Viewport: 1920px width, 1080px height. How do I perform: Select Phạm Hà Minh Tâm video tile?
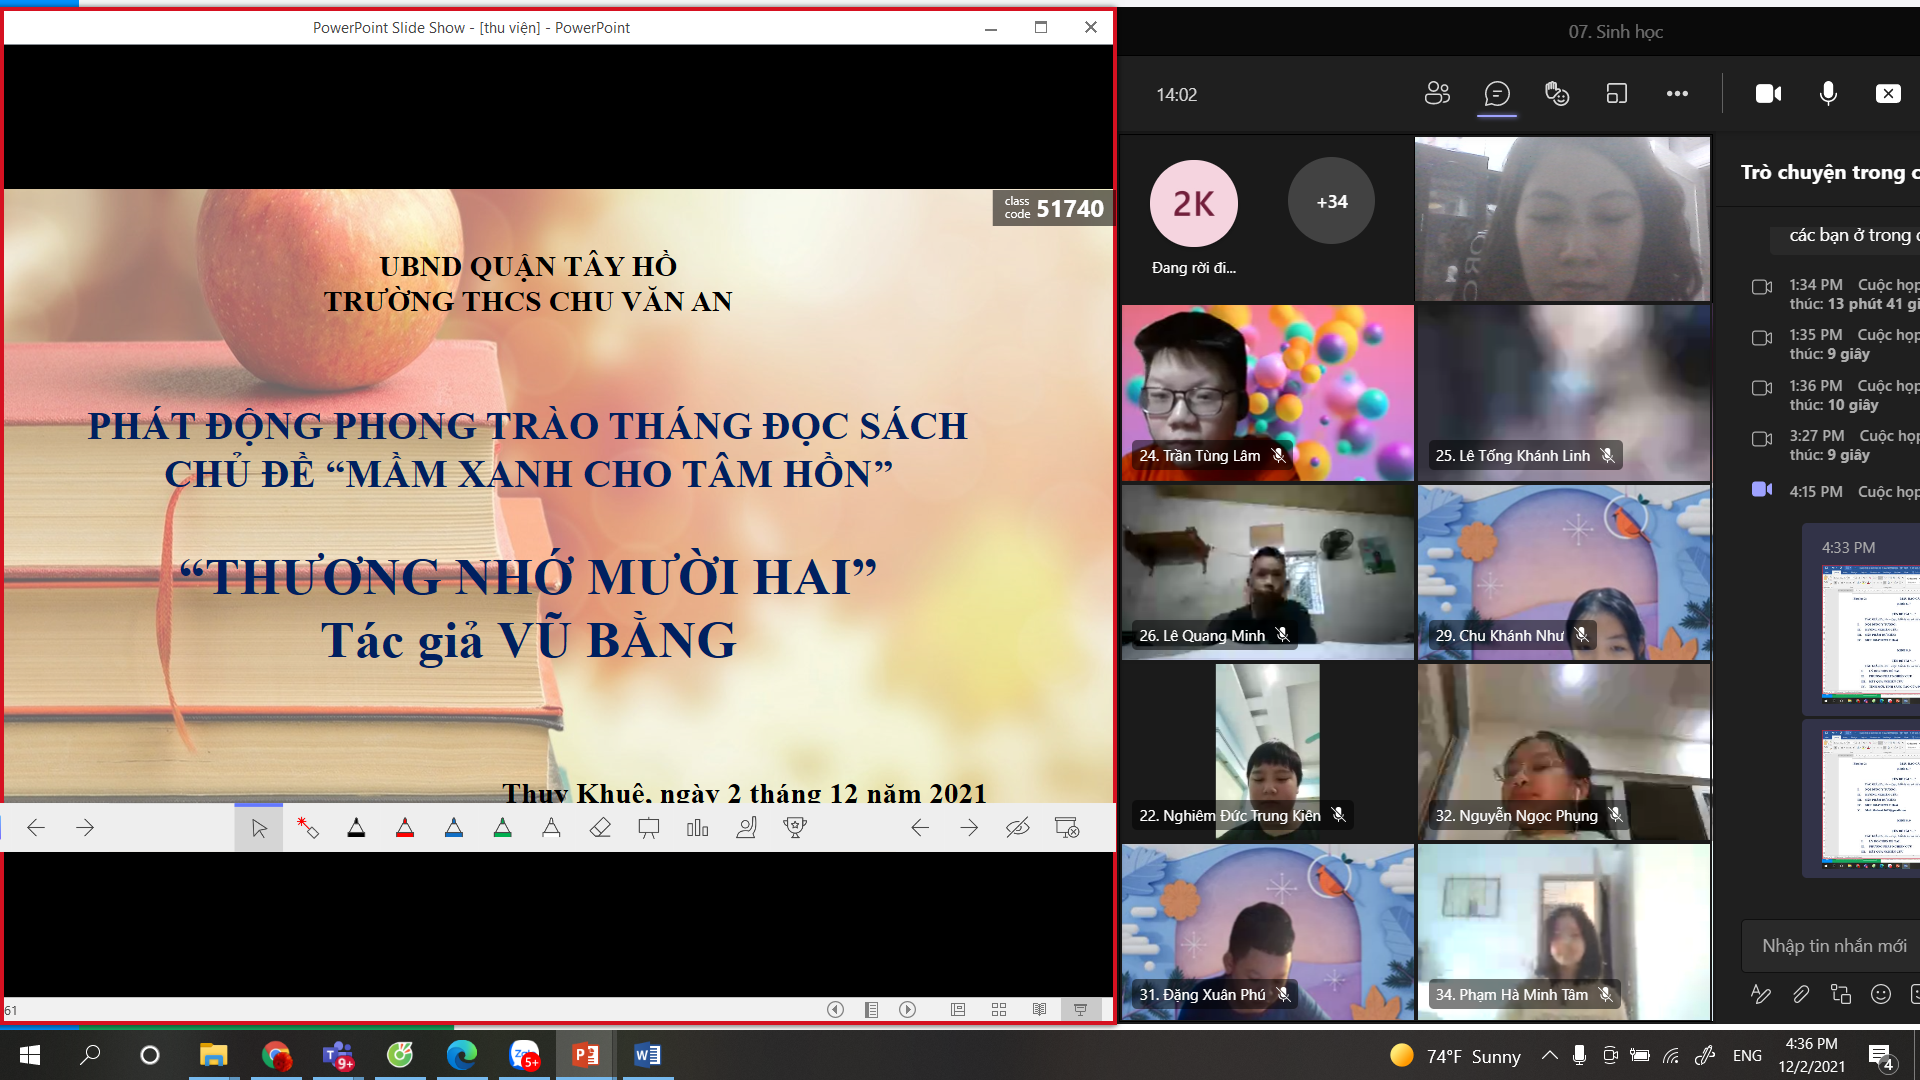(1563, 932)
